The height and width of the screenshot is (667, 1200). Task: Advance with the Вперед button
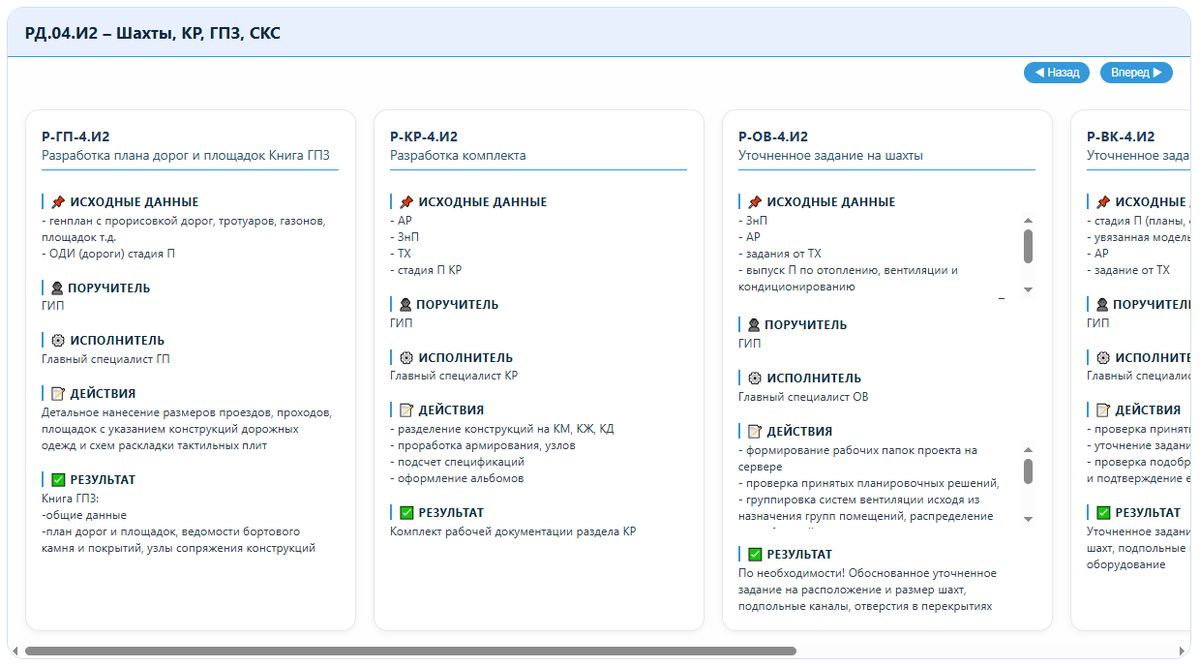coord(1136,72)
